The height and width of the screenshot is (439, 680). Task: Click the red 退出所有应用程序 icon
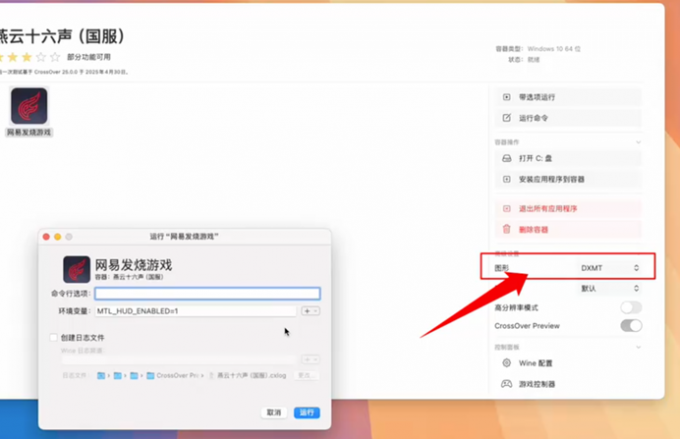(x=506, y=209)
